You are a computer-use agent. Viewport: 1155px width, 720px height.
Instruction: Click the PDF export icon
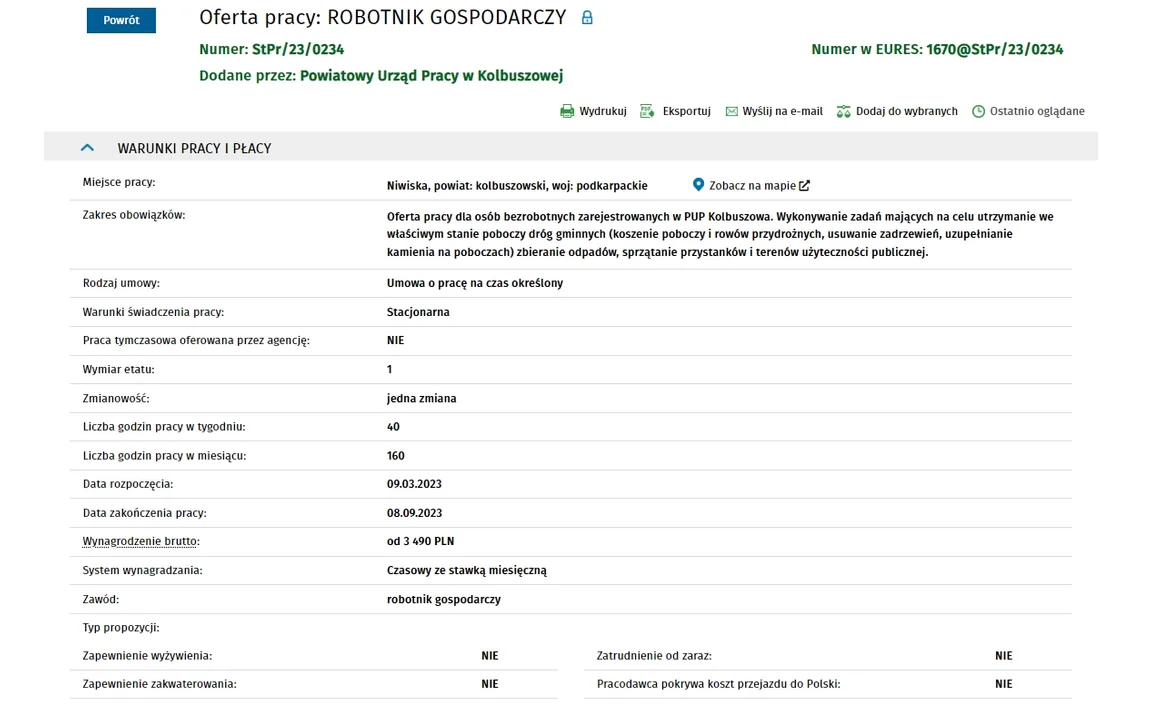[647, 111]
